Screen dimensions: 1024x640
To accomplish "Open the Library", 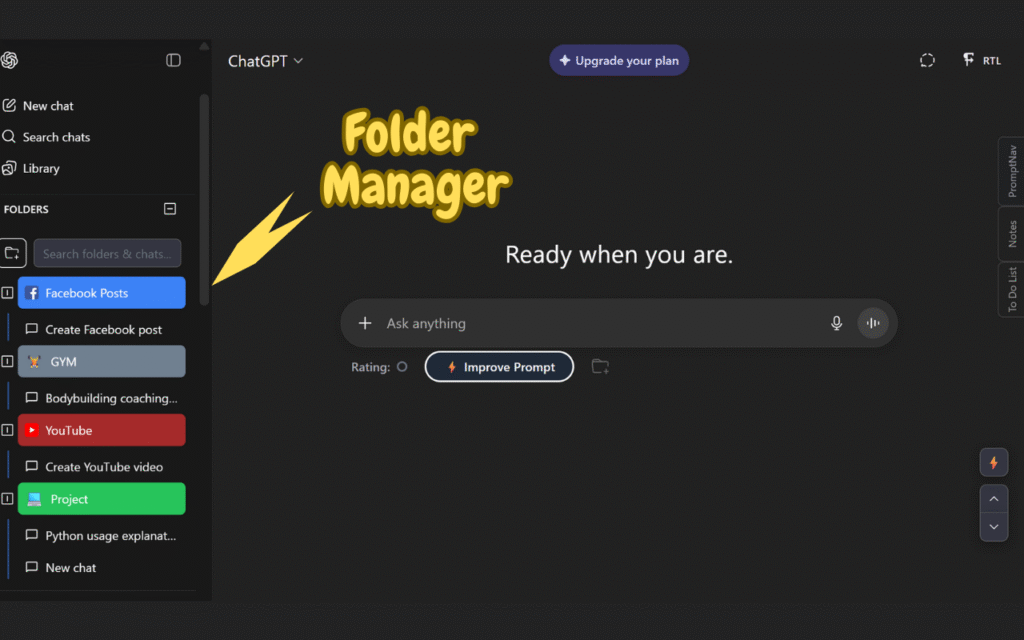I will click(x=41, y=169).
